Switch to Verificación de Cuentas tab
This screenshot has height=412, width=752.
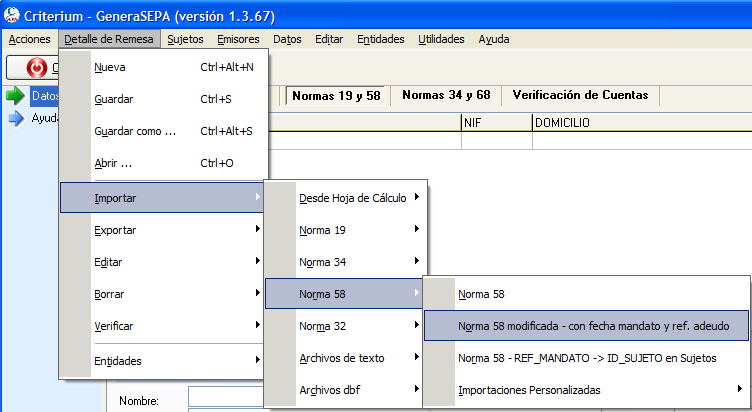pyautogui.click(x=580, y=95)
